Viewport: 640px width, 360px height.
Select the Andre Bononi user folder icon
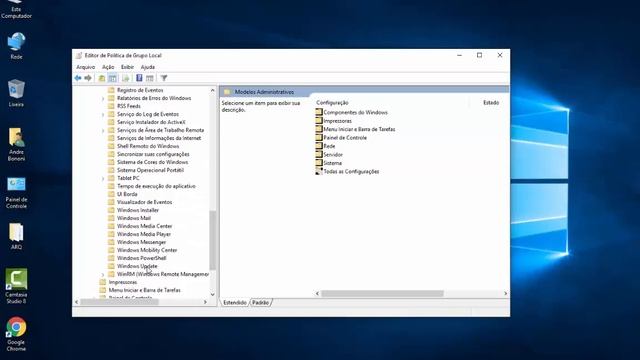point(16,144)
